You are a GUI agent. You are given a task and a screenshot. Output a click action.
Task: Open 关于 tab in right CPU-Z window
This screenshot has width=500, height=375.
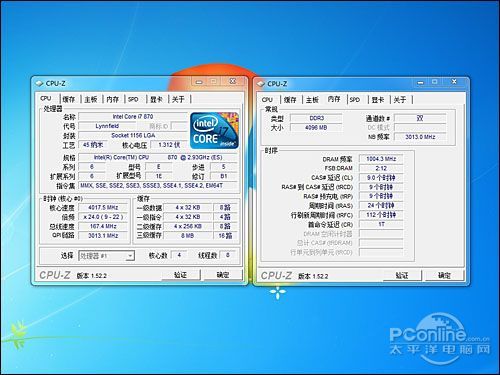point(400,100)
